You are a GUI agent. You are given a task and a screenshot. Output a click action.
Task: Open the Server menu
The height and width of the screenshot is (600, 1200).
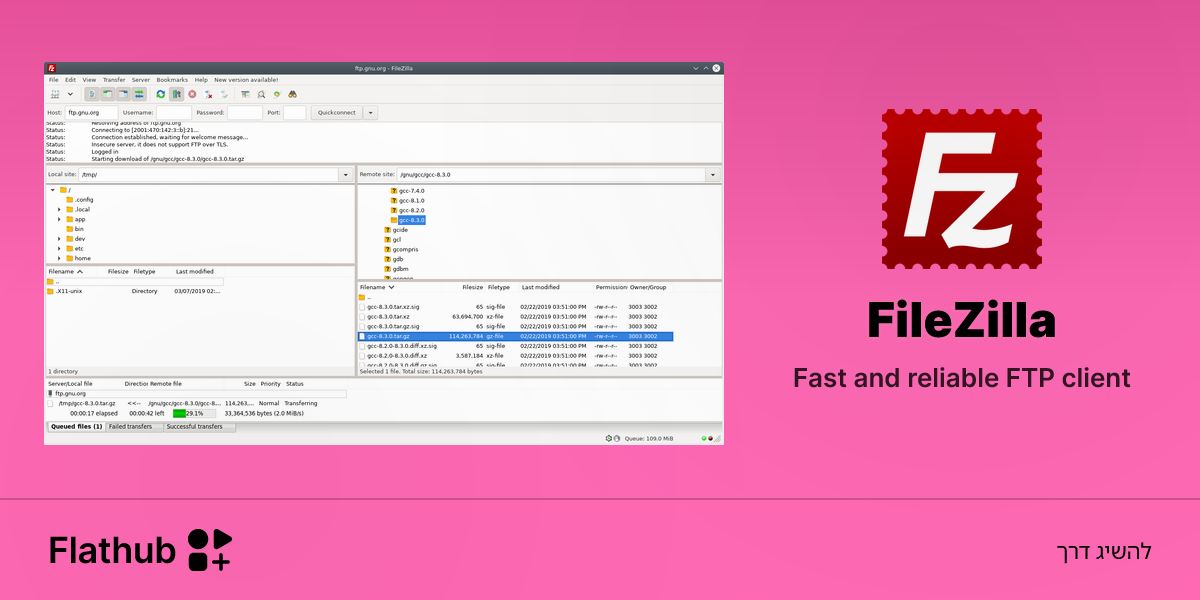[141, 79]
